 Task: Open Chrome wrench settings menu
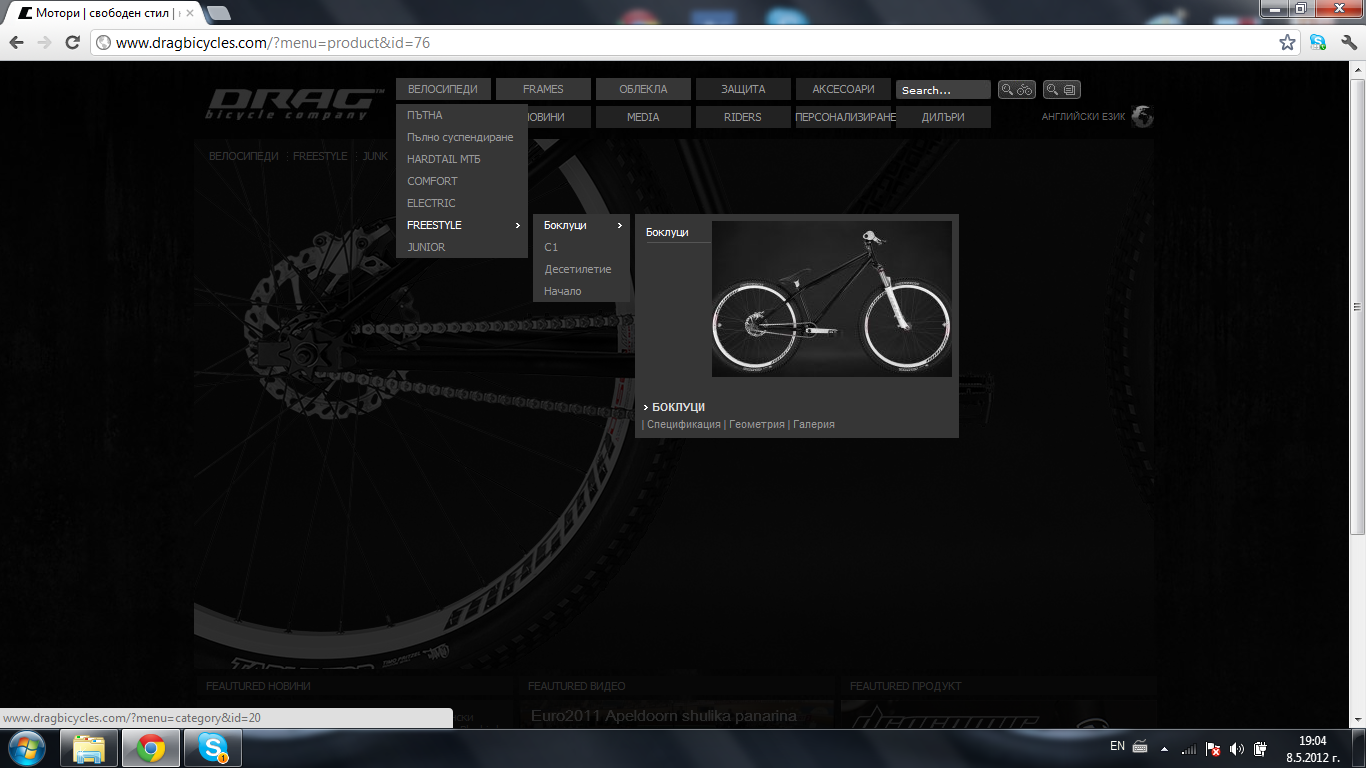click(1348, 43)
